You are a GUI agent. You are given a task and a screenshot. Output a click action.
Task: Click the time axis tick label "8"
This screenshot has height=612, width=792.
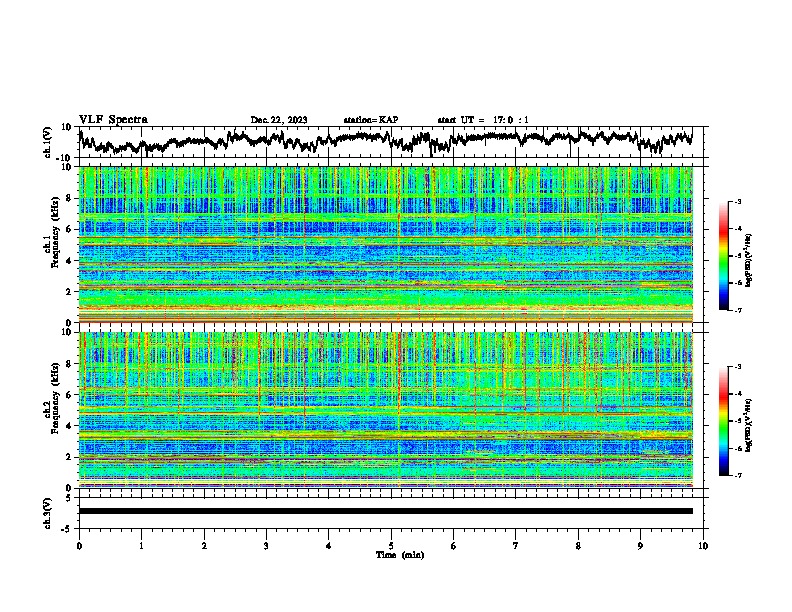pos(578,546)
